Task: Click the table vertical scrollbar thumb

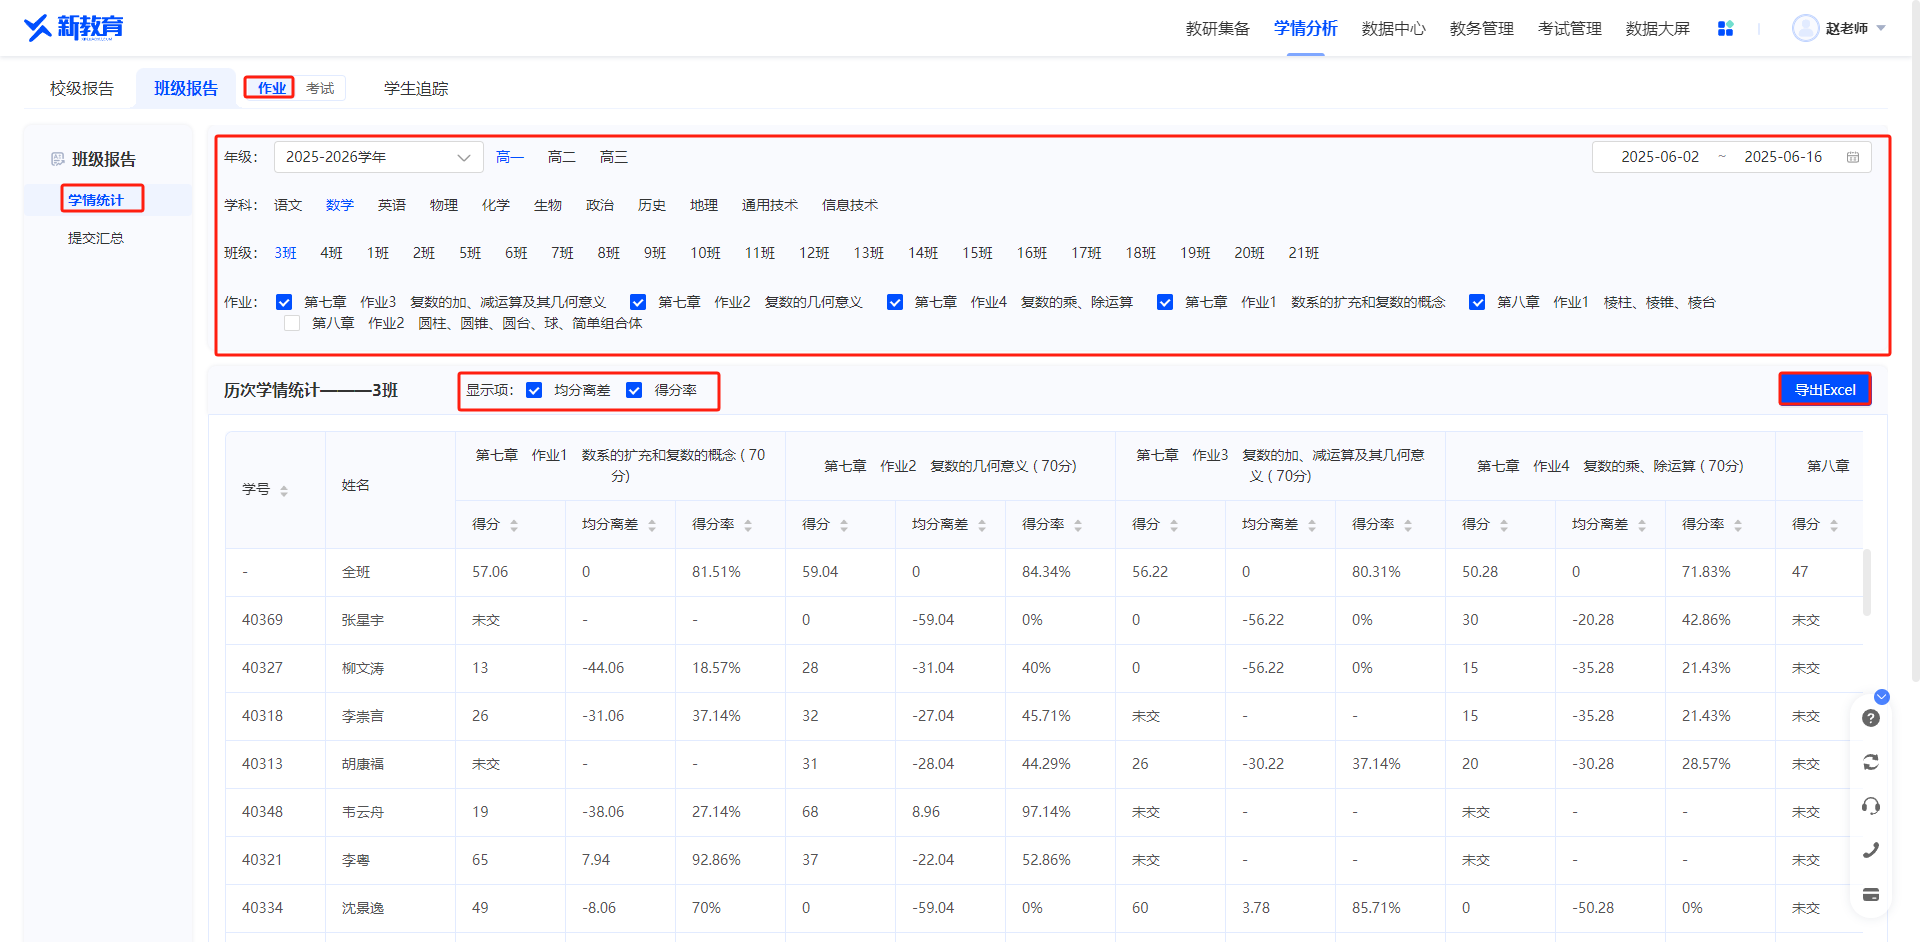Action: (1866, 582)
